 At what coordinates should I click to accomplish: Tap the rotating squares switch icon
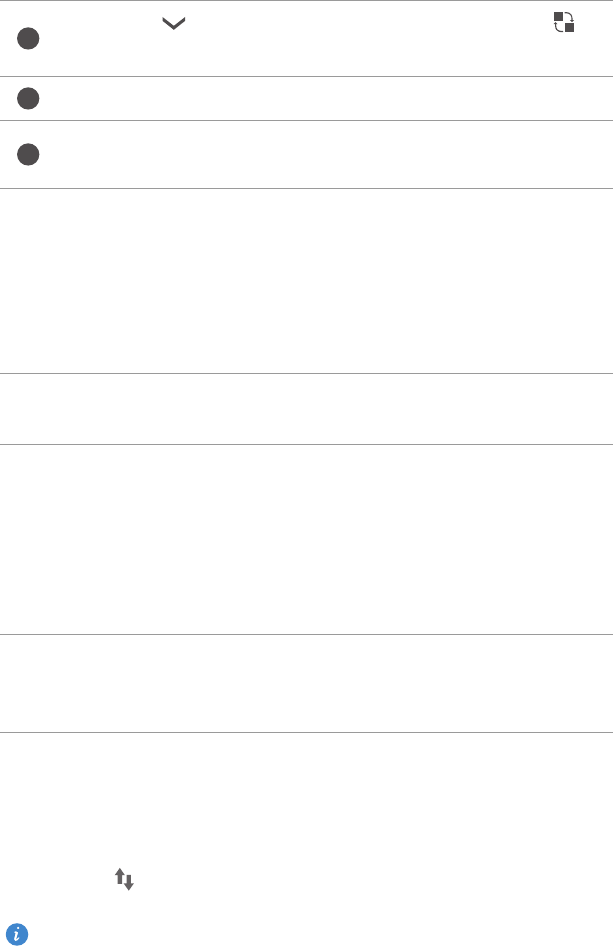click(x=564, y=22)
